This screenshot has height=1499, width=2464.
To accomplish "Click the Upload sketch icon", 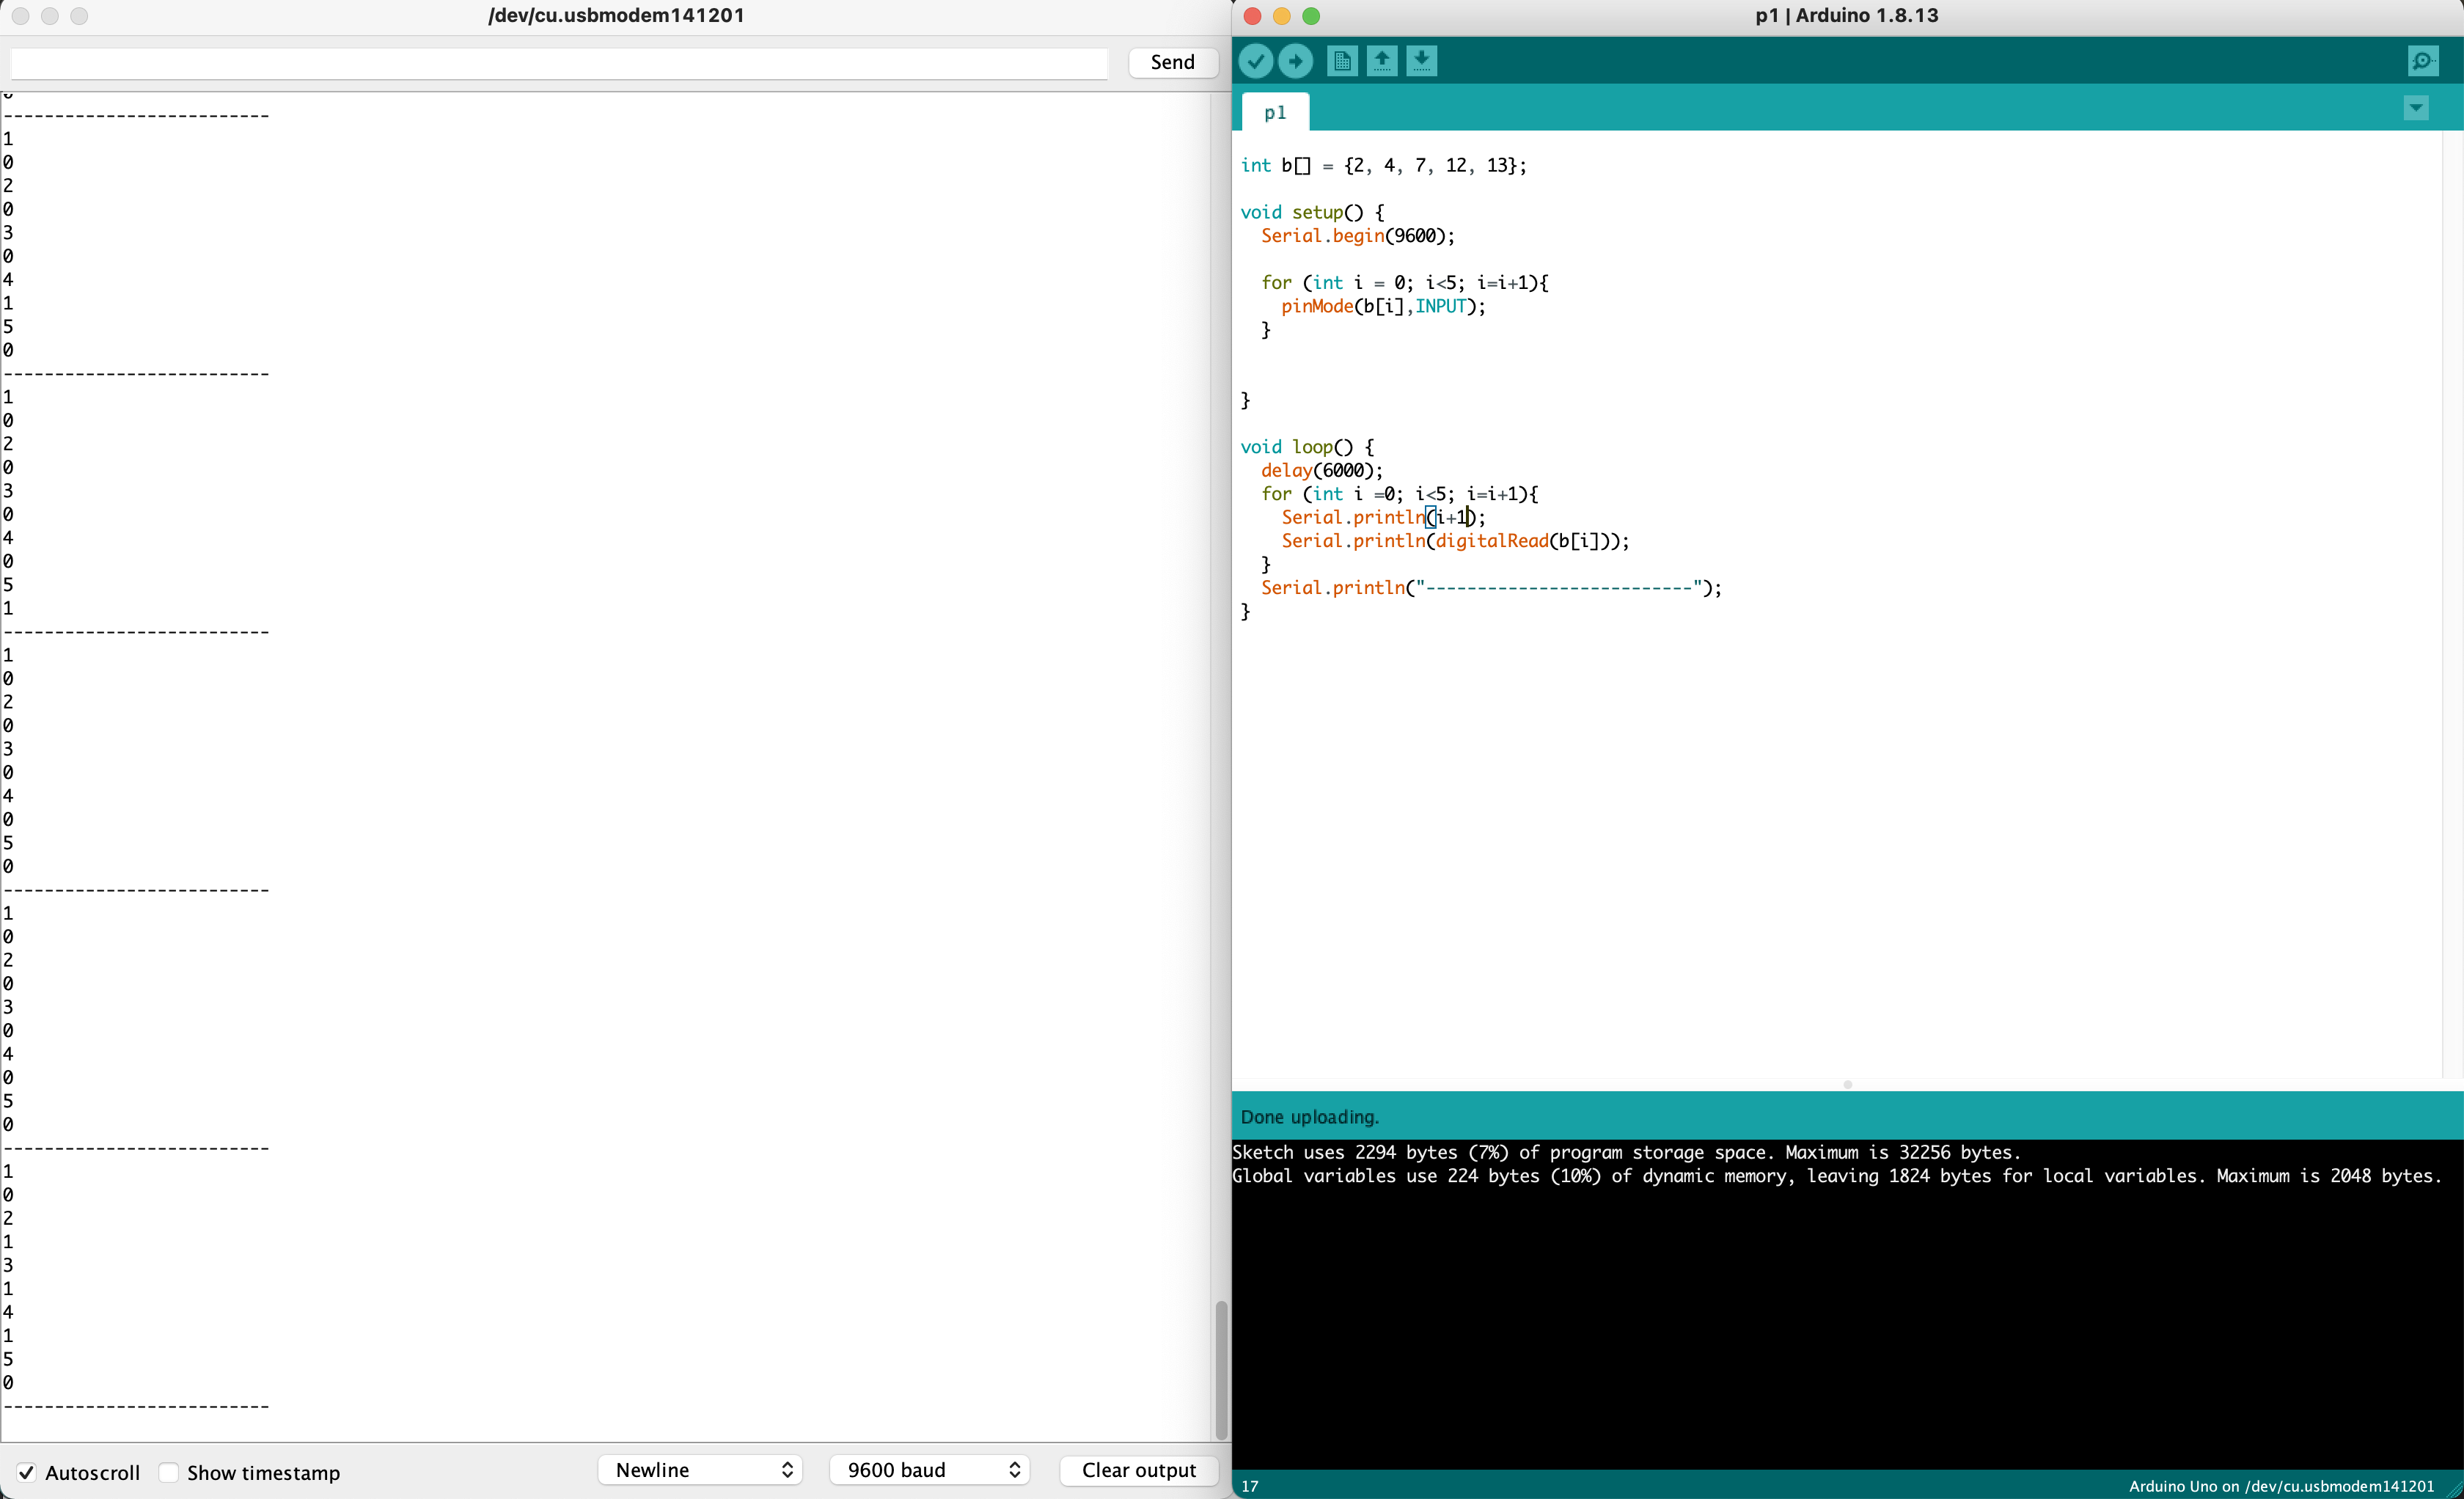I will pyautogui.click(x=1295, y=61).
